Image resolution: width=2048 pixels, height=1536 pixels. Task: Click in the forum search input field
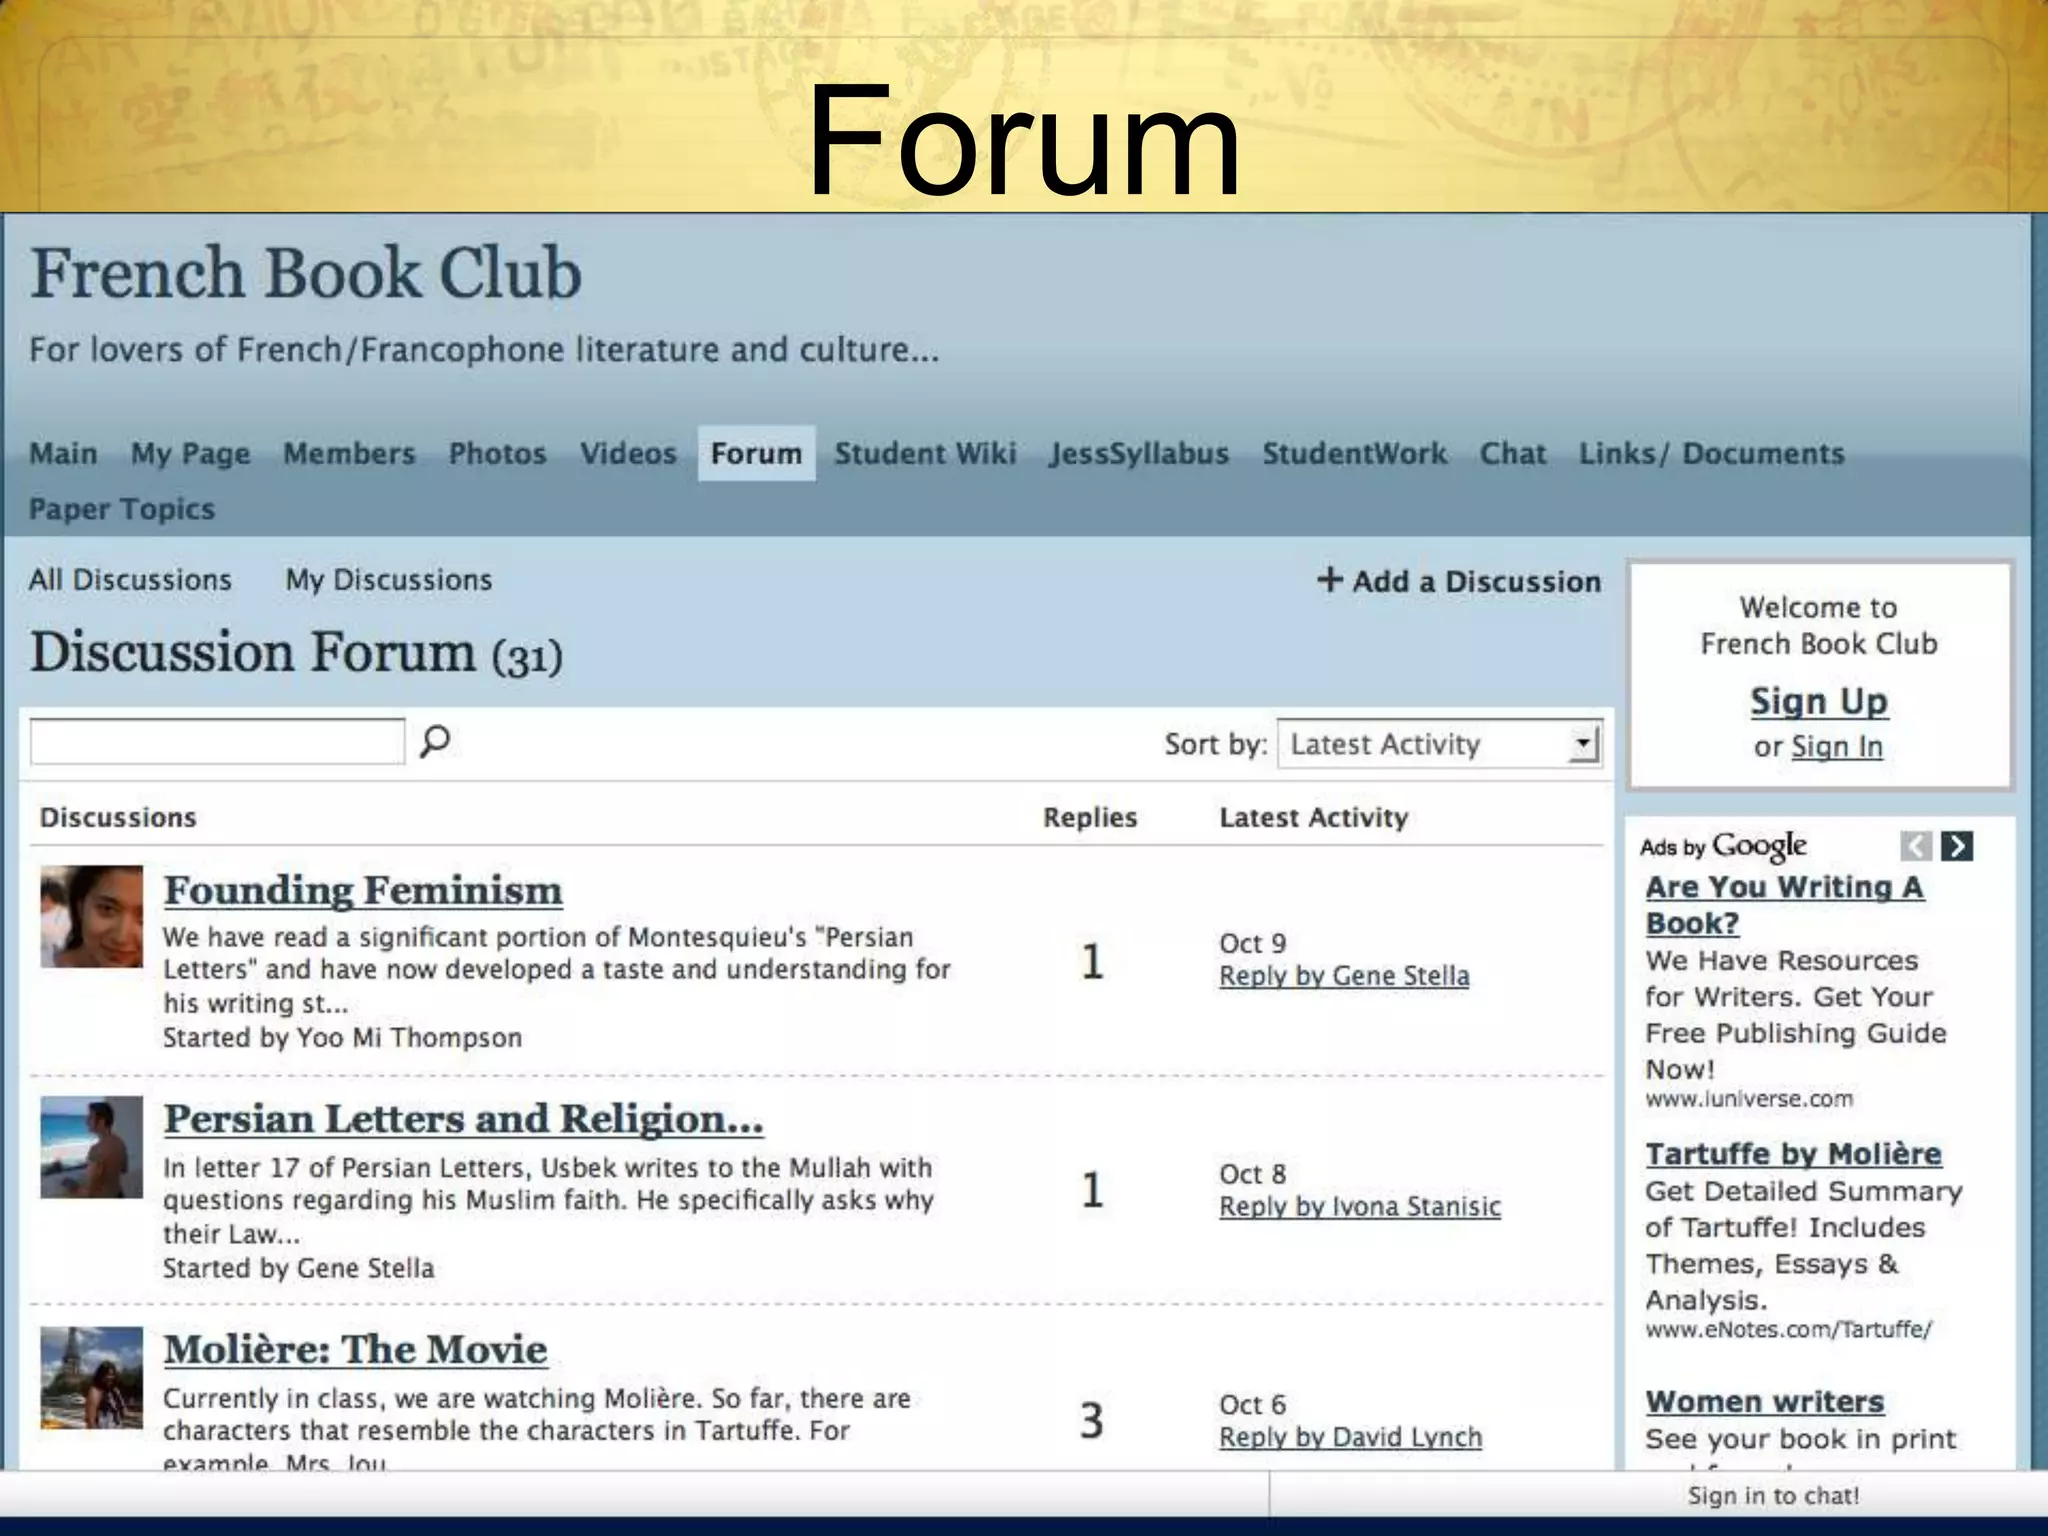217,742
